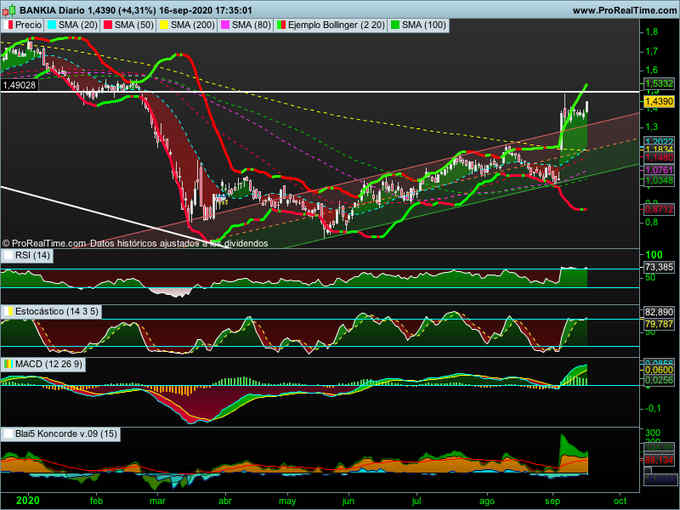Click the abr date axis label
The height and width of the screenshot is (510, 680).
click(x=225, y=500)
